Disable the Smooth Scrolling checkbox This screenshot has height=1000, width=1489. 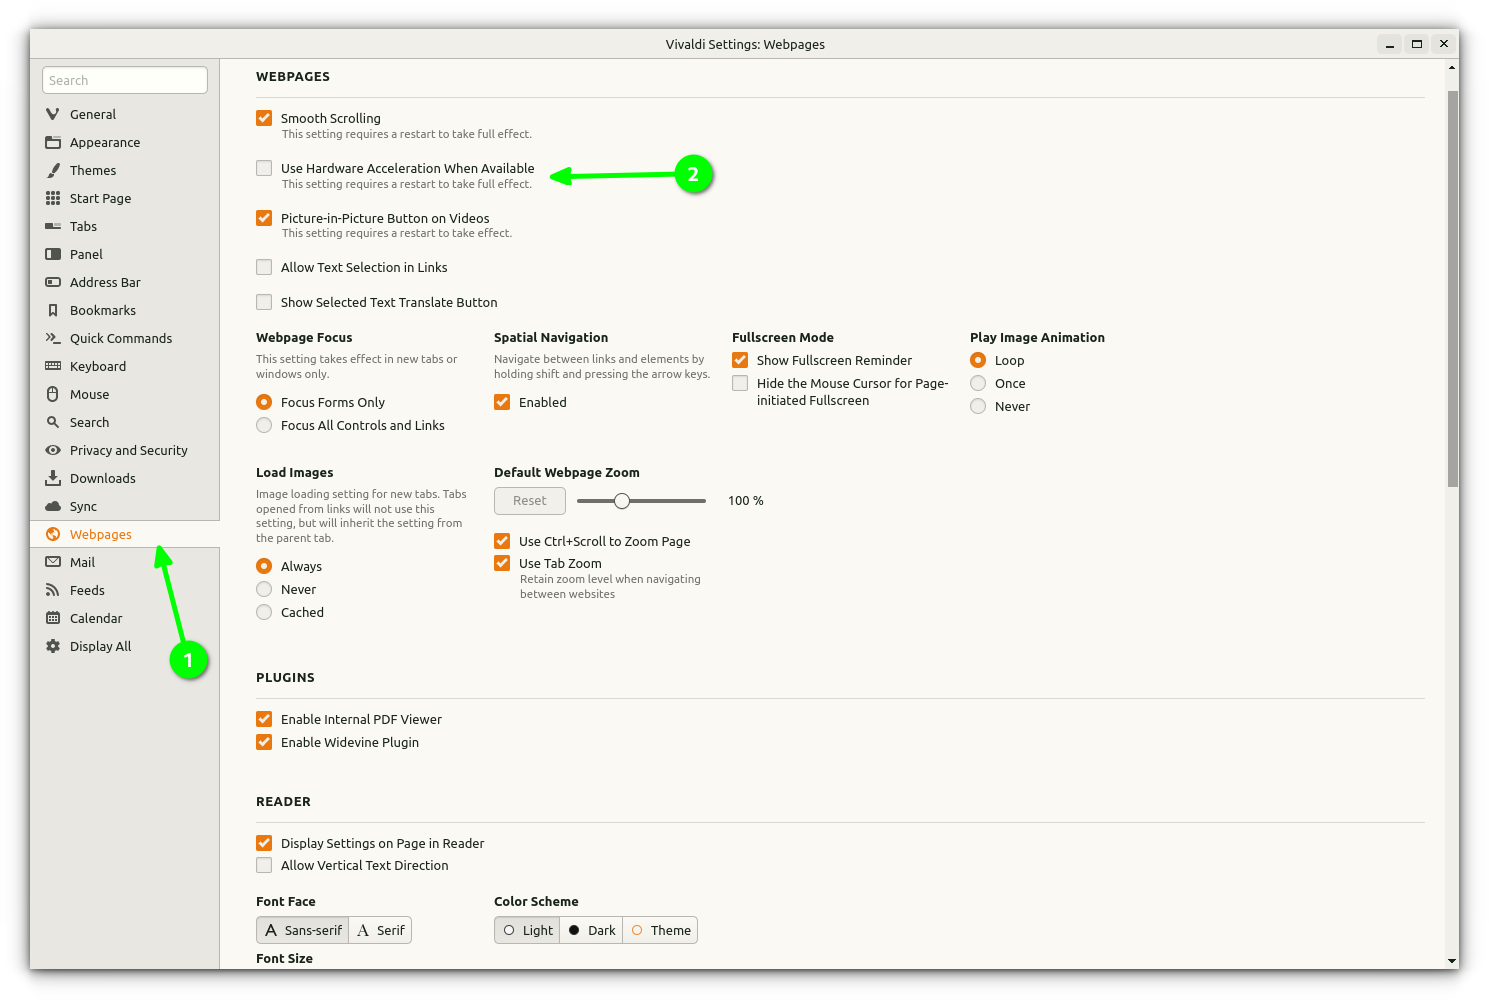(x=264, y=118)
